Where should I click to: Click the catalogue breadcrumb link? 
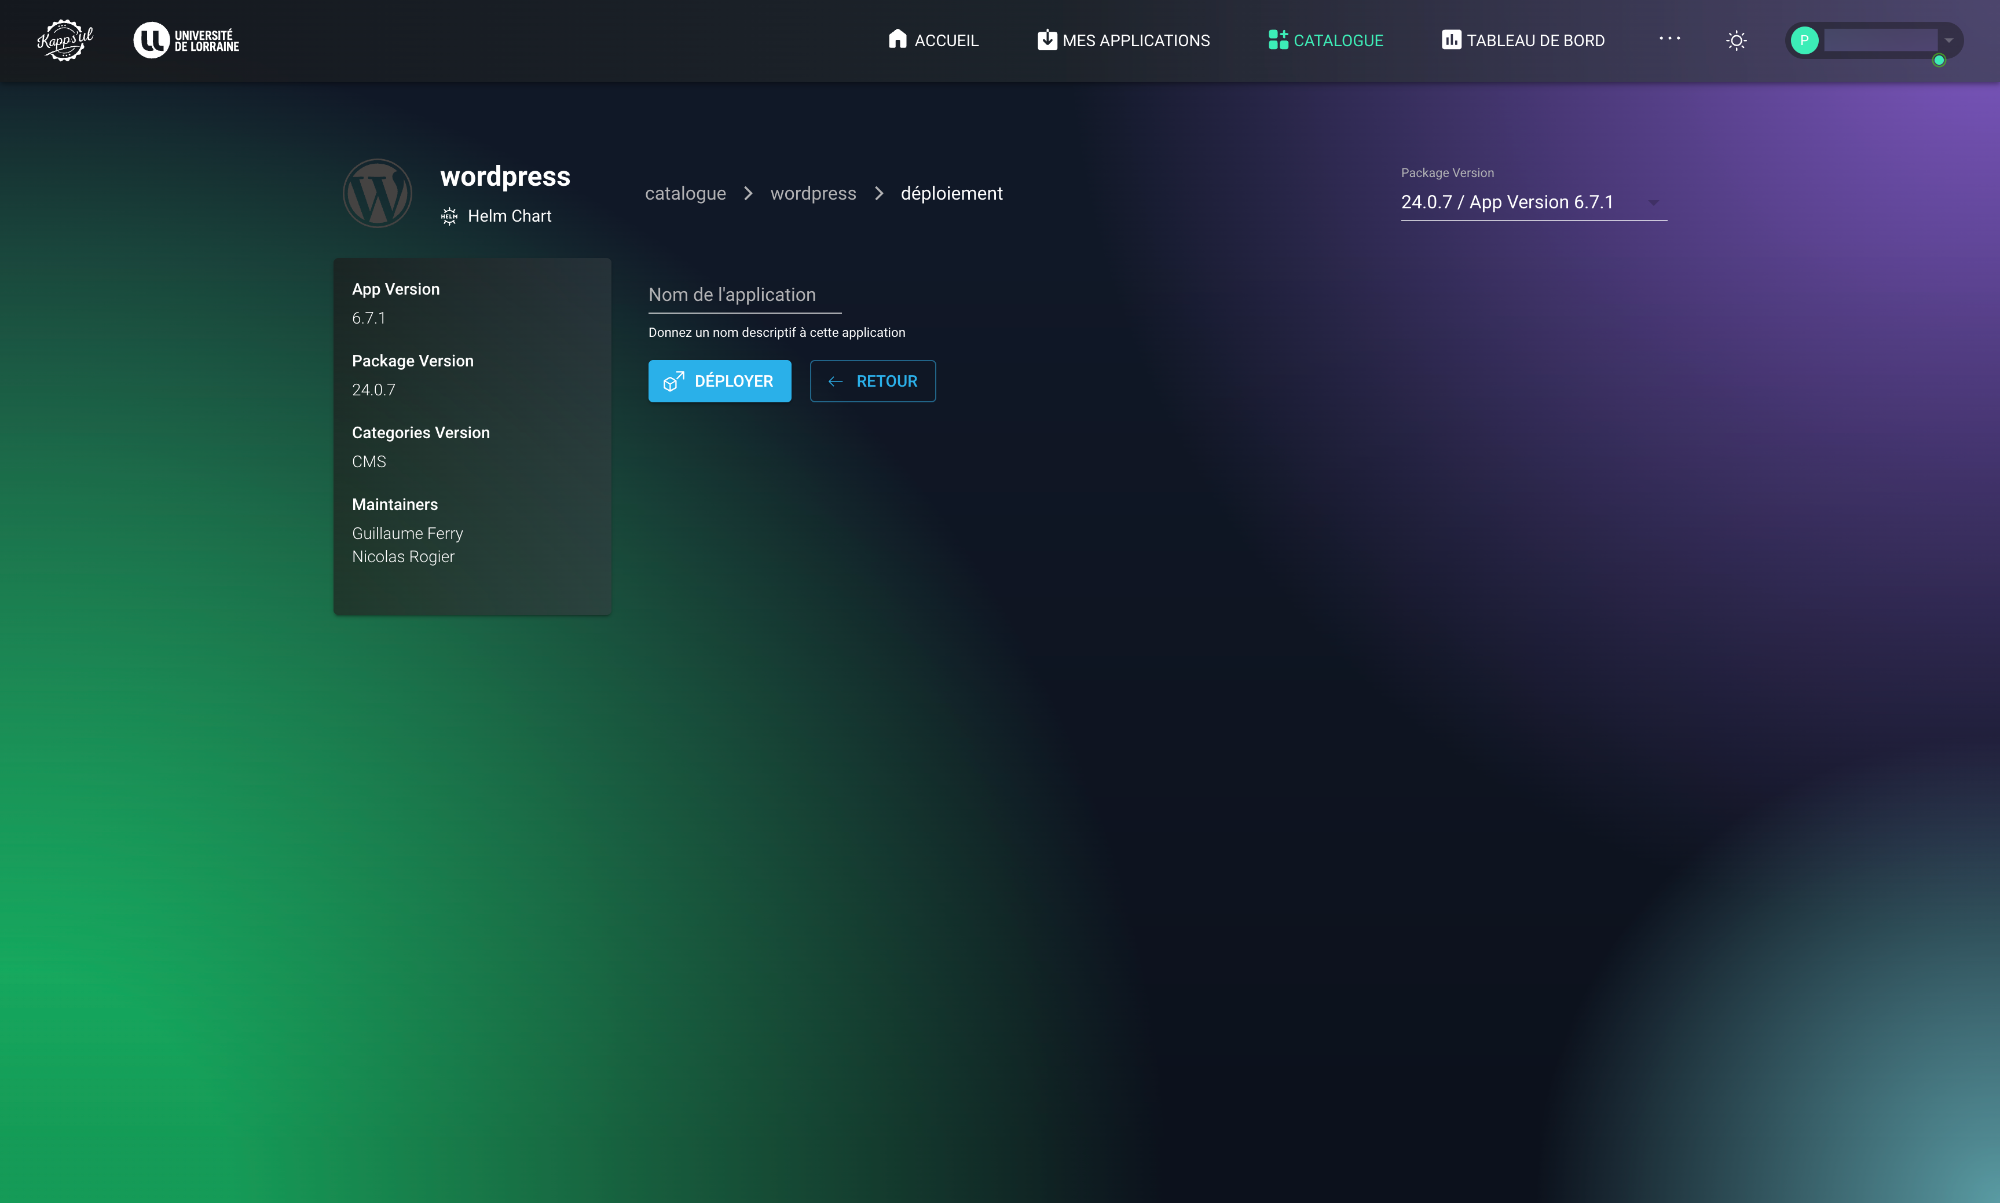(x=685, y=194)
